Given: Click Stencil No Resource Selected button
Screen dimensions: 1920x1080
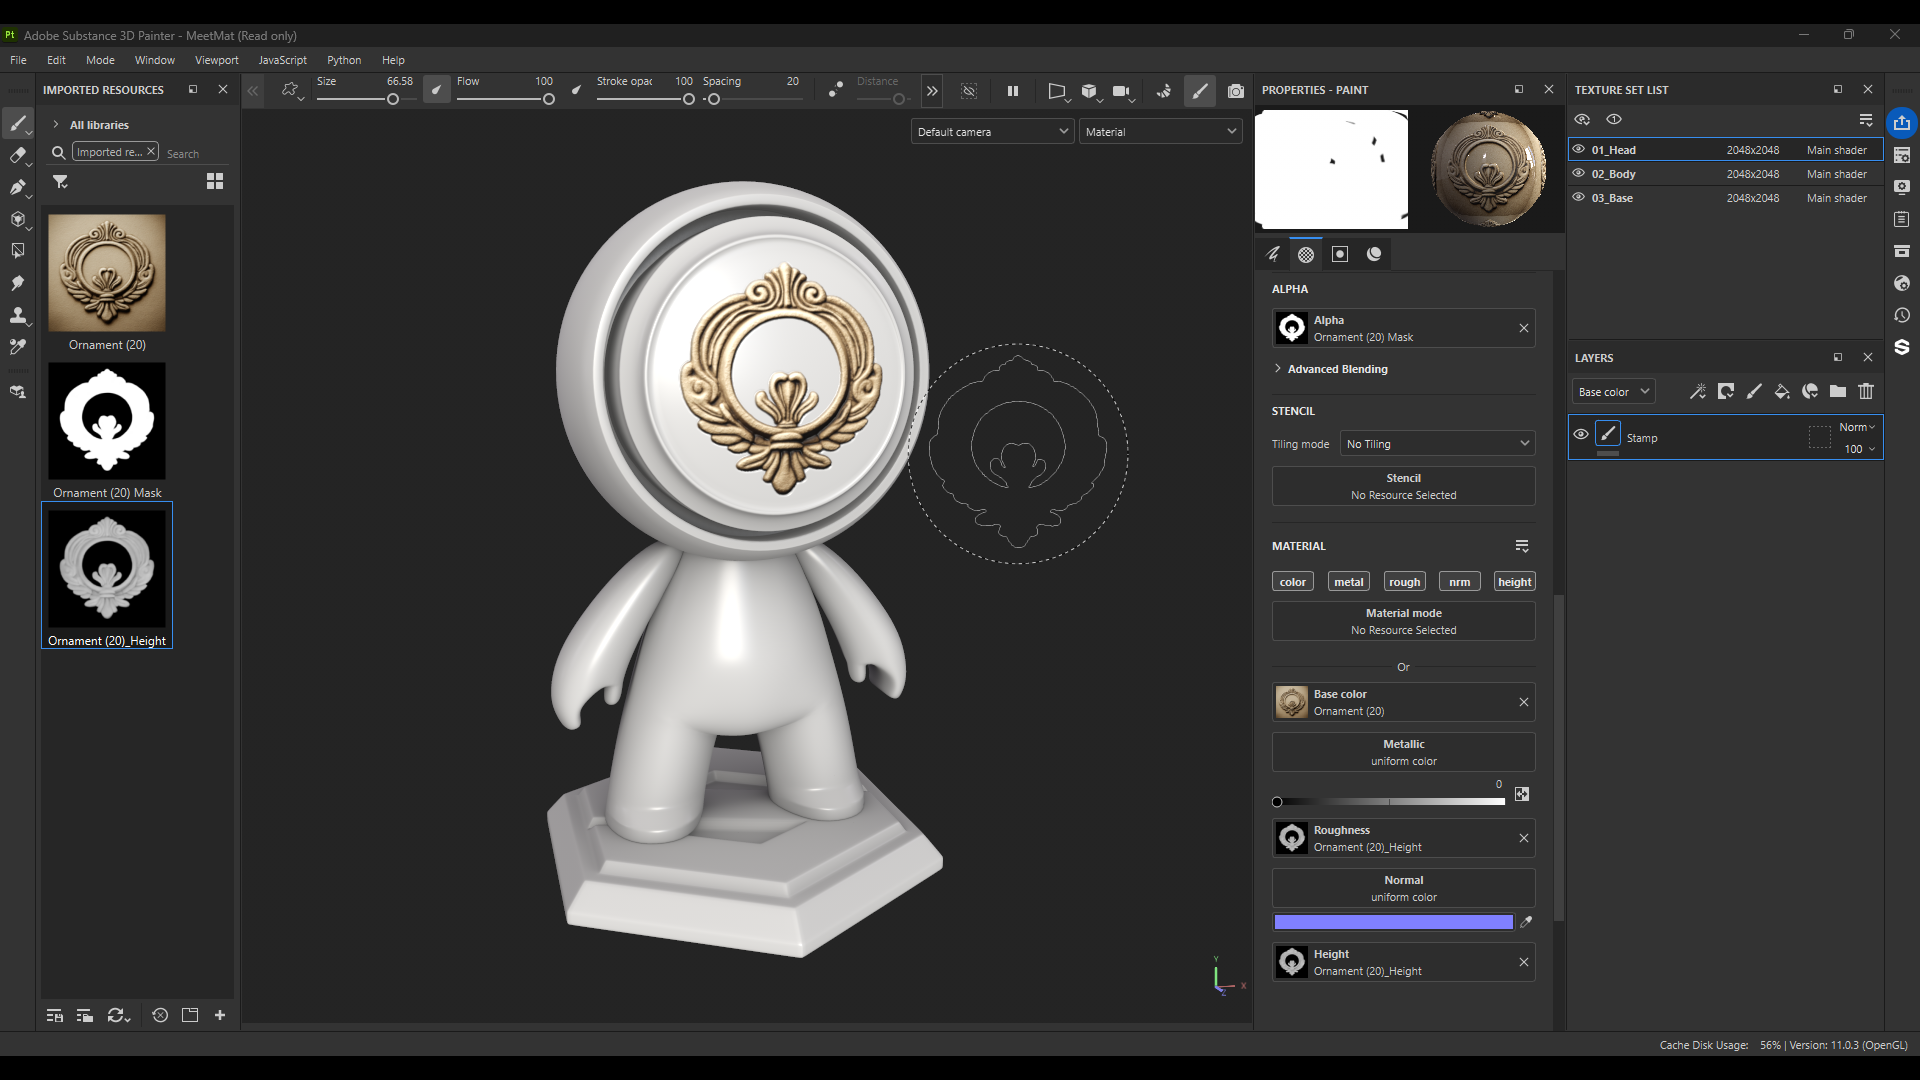Looking at the screenshot, I should (x=1403, y=486).
